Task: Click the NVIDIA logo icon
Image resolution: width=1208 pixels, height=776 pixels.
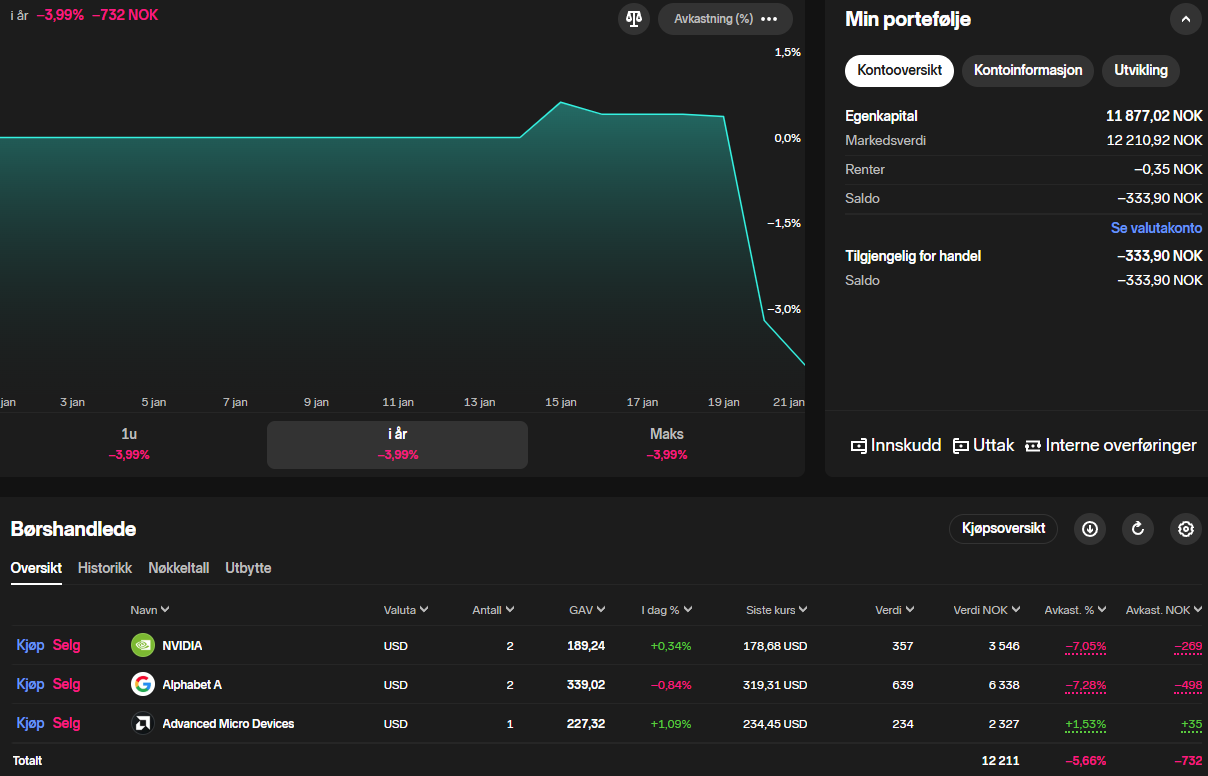Action: tap(143, 646)
